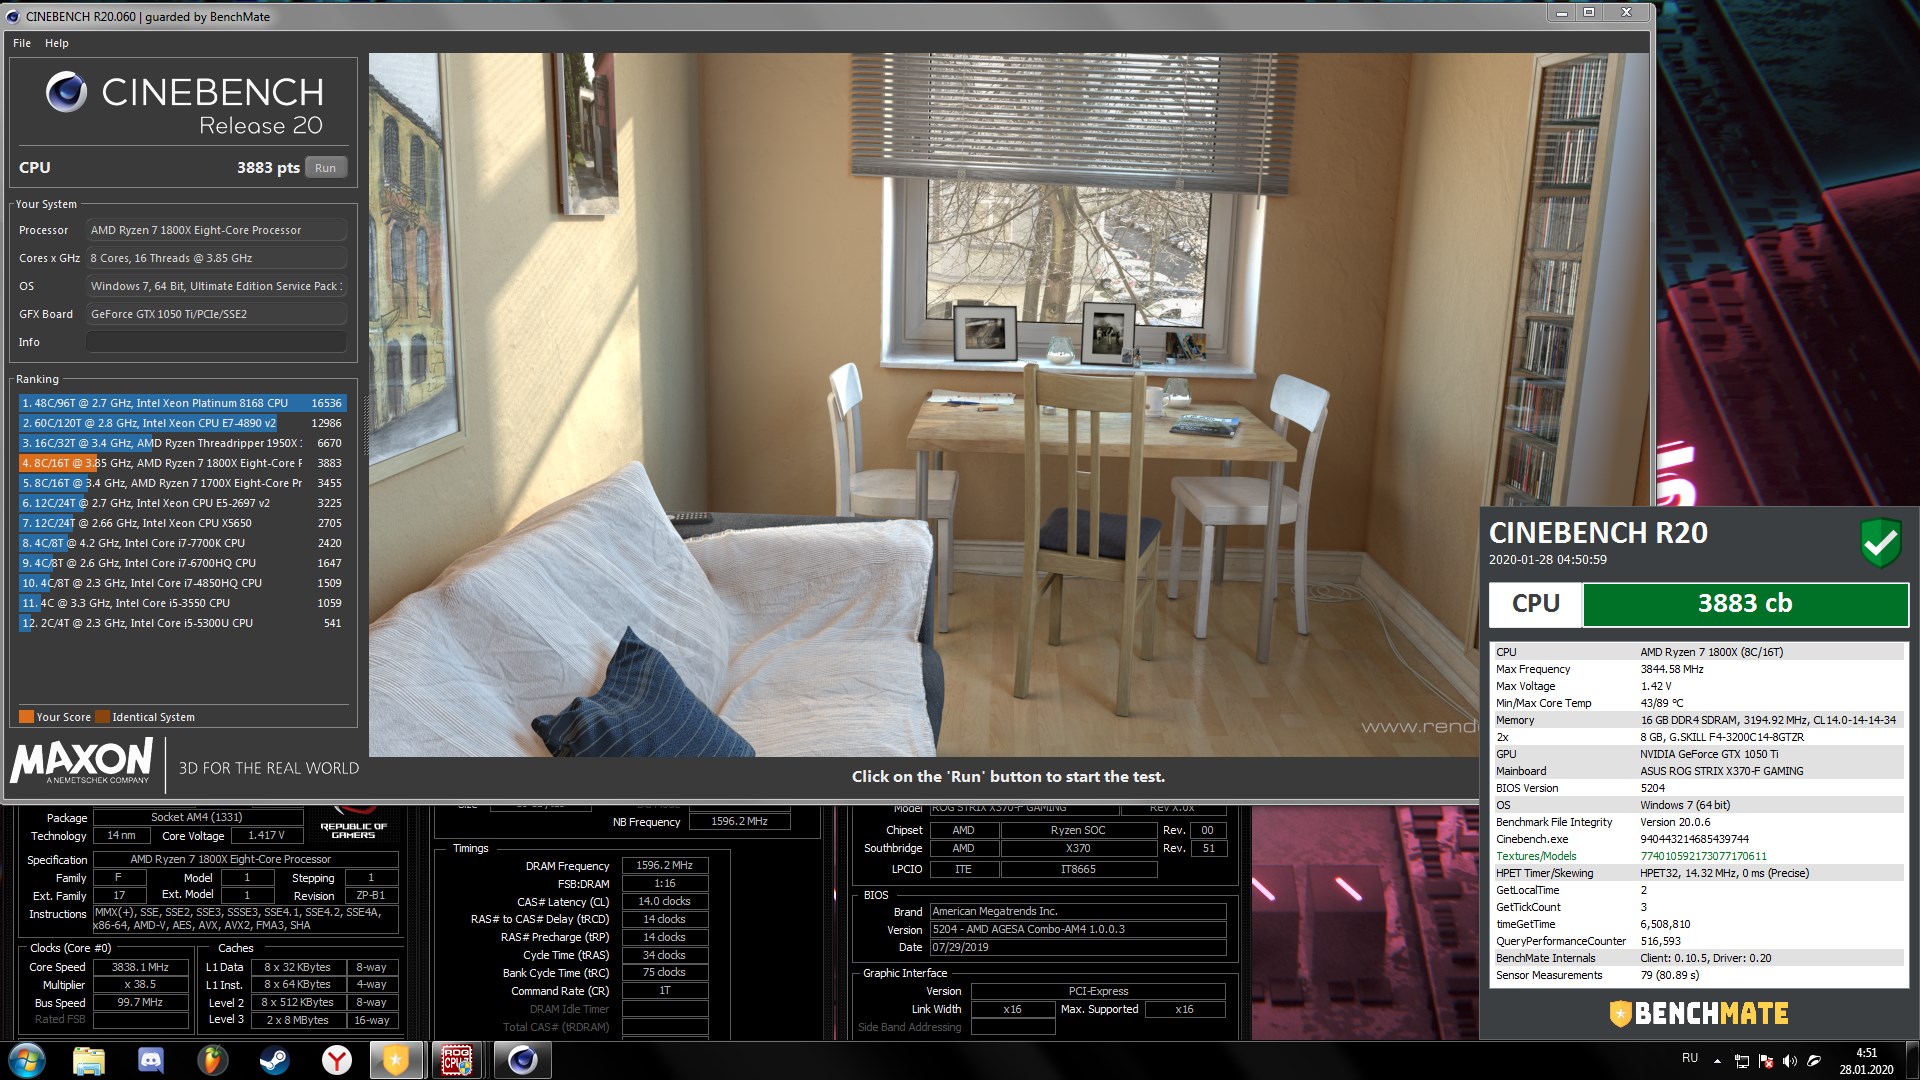Select BenchMate HPET Timer/Skewing row
Screen dimensions: 1920x1080
pyautogui.click(x=1697, y=873)
